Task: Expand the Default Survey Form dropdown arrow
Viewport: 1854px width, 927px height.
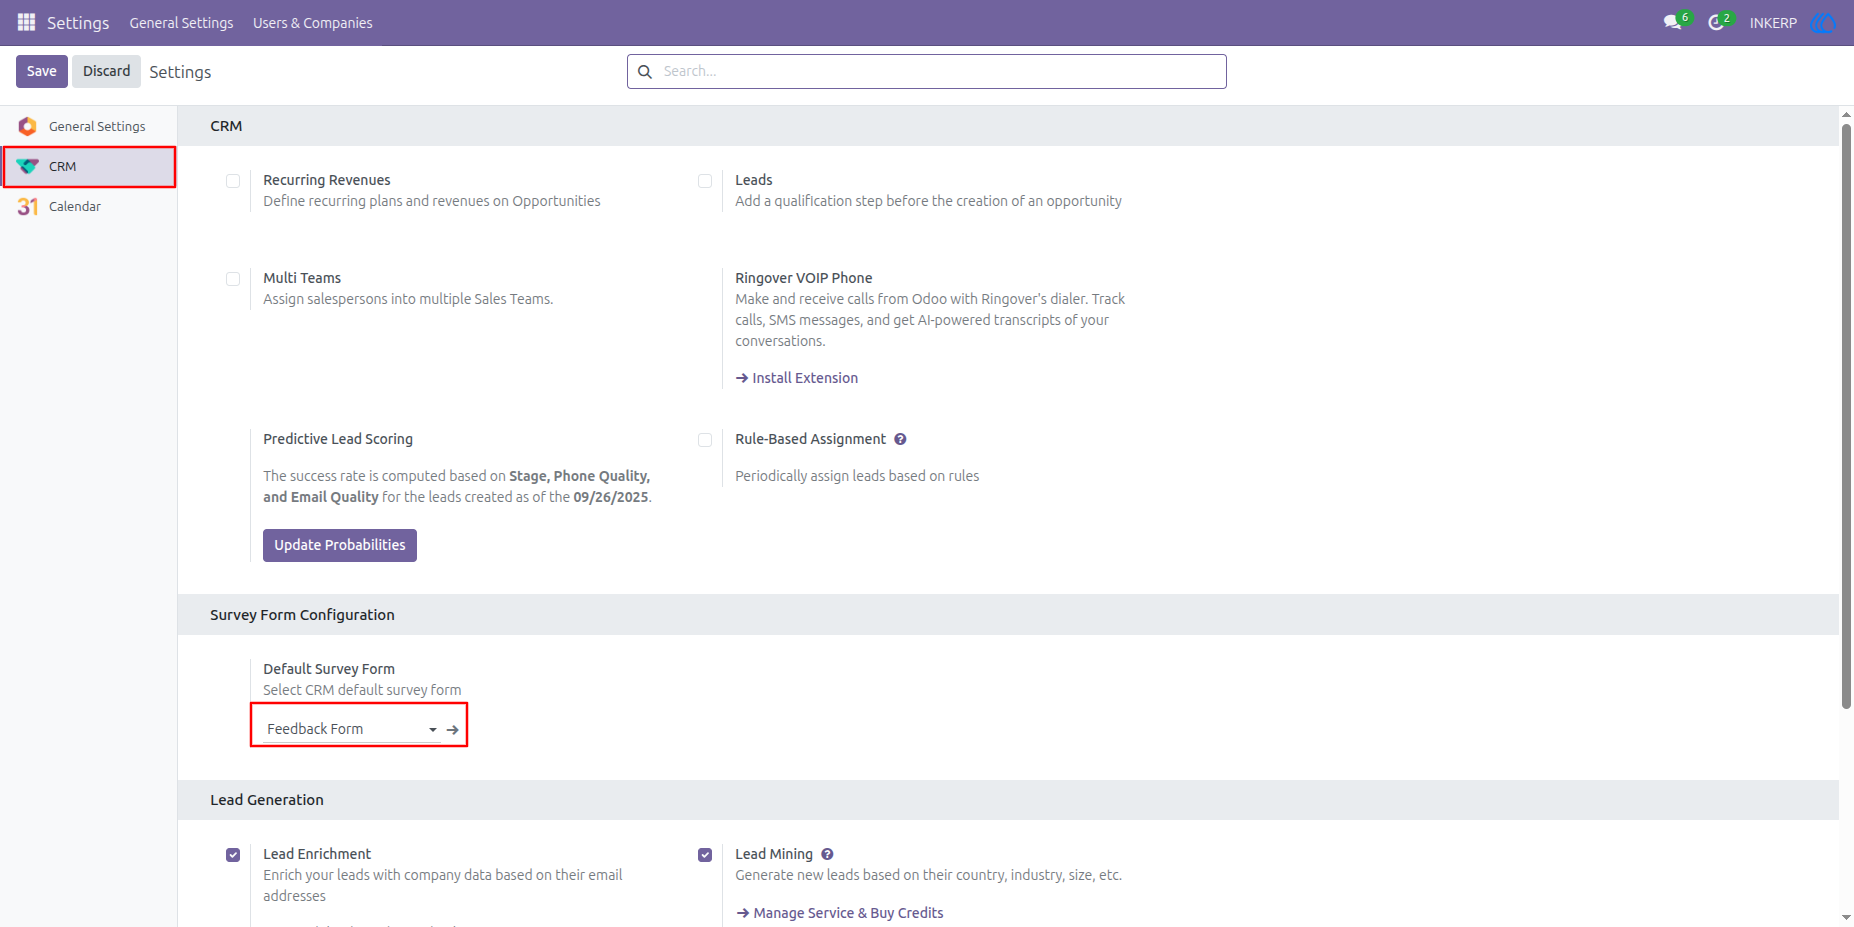Action: pyautogui.click(x=433, y=729)
